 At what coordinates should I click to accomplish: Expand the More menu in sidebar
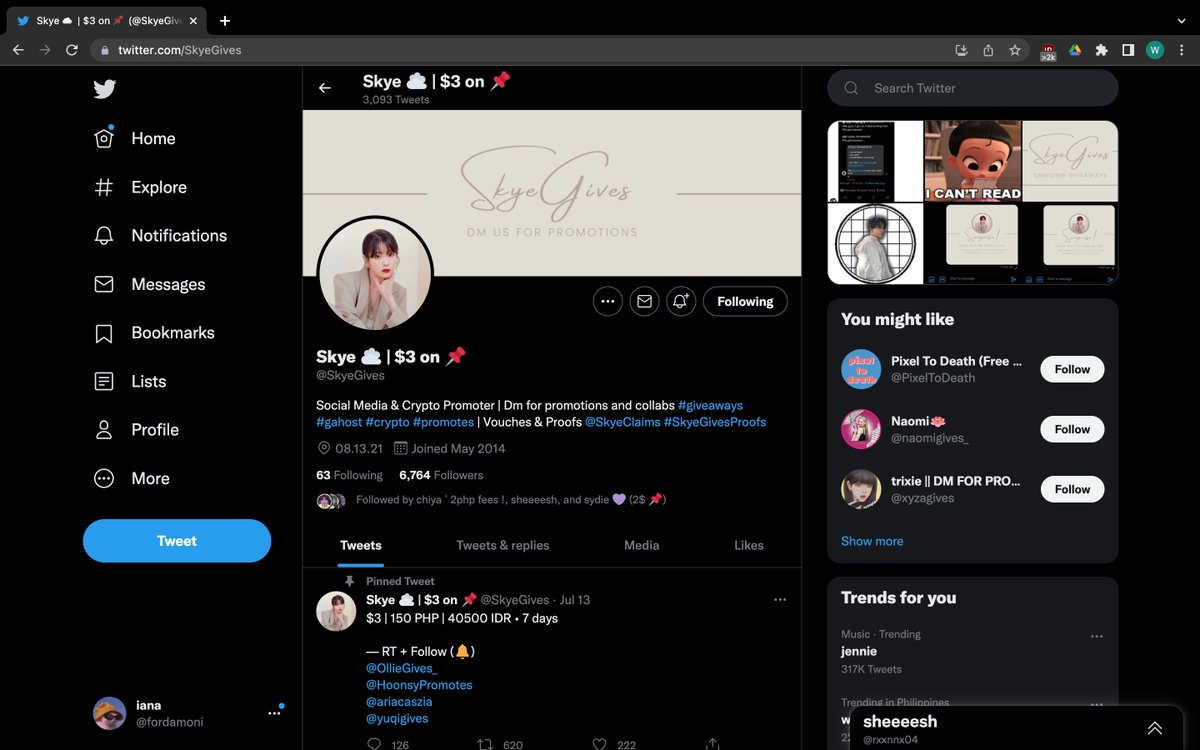(132, 478)
